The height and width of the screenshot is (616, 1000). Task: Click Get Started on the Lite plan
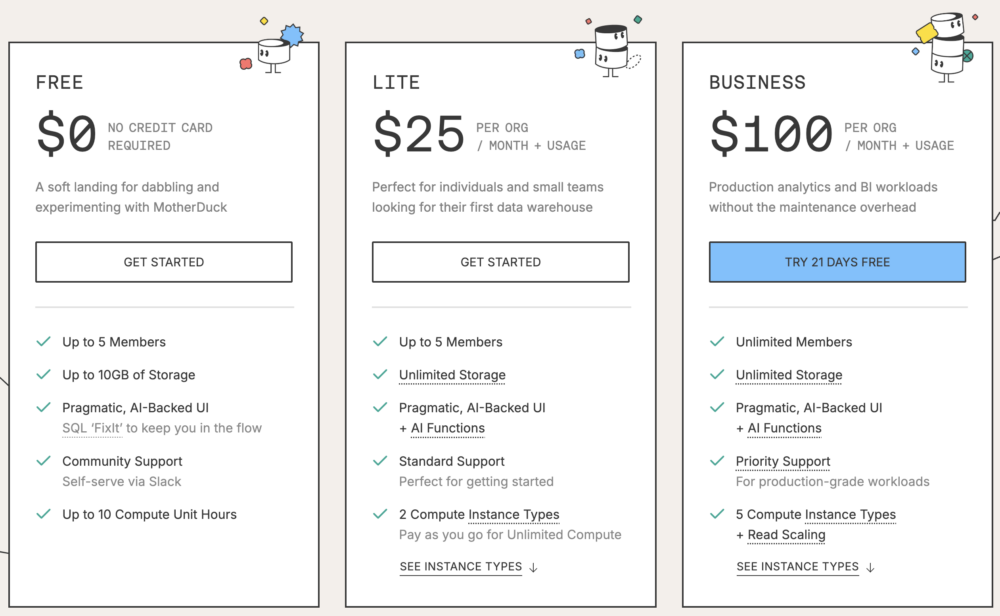501,262
